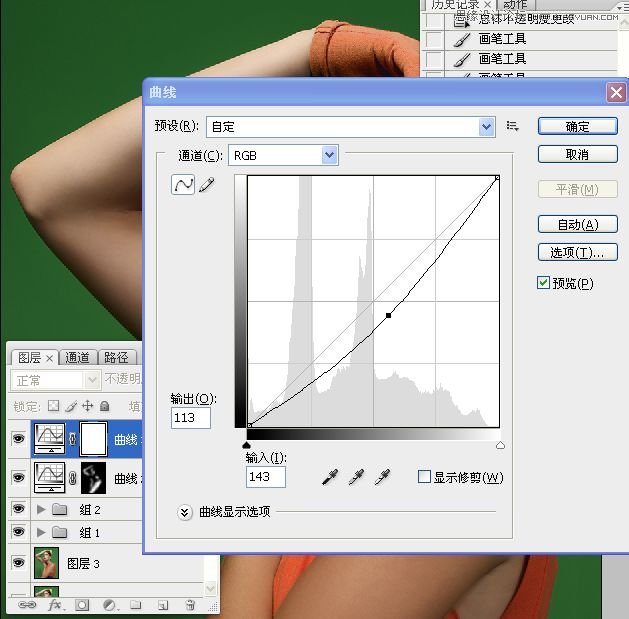
Task: Click the delete layer trash icon
Action: point(190,605)
